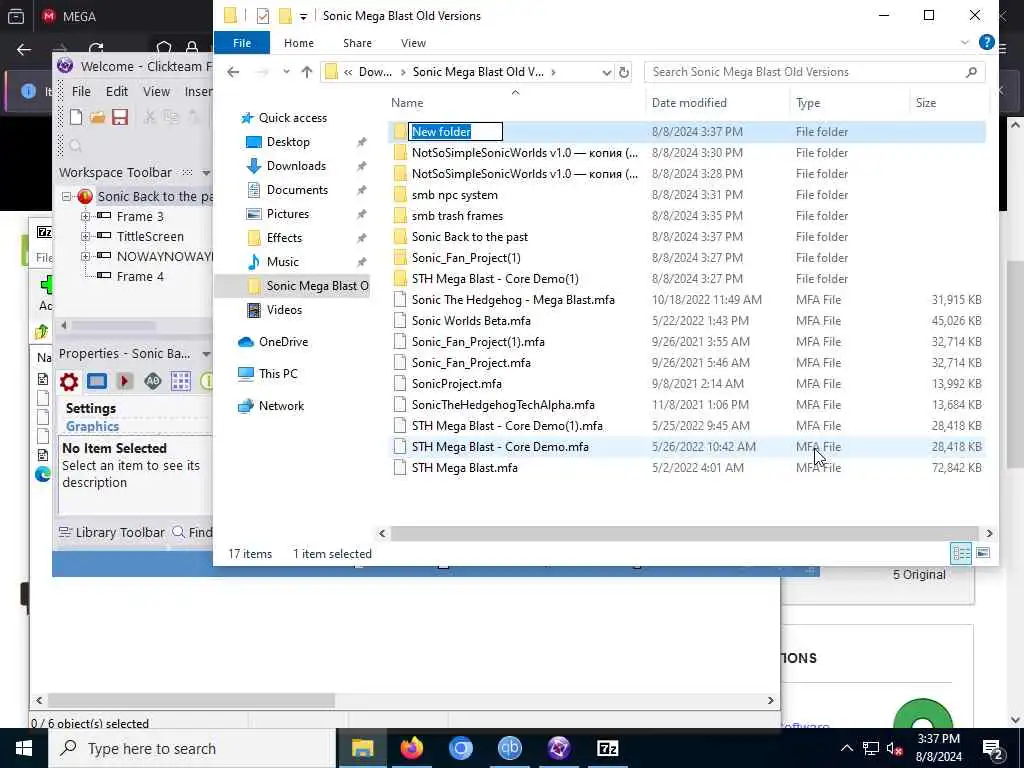
Task: Click the Save floppy icon in Clickteam toolbar
Action: 120,117
